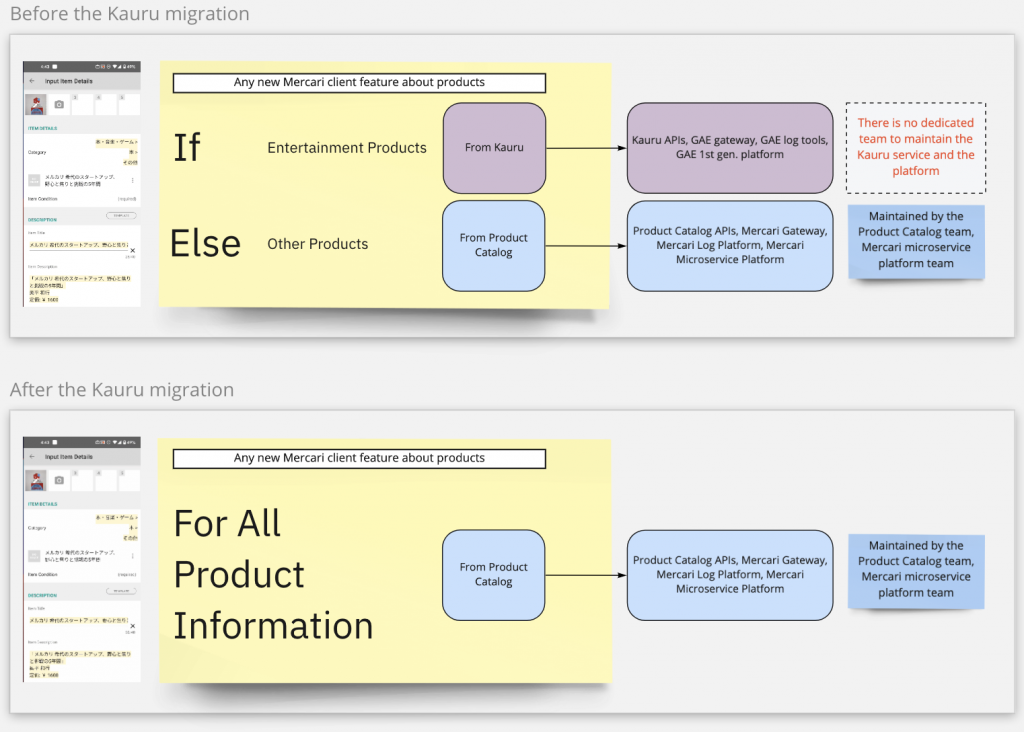Select the product photo thumbnail in Before-migration phone

35,104
